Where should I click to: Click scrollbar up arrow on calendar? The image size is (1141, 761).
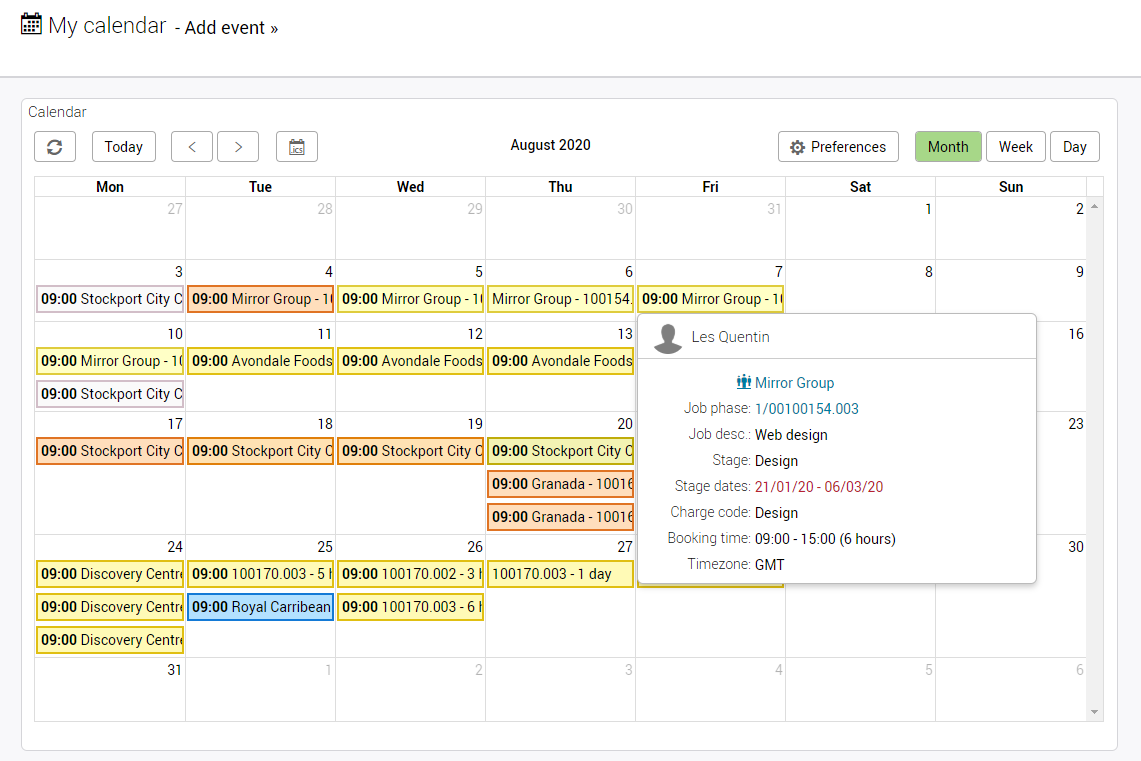[x=1095, y=206]
